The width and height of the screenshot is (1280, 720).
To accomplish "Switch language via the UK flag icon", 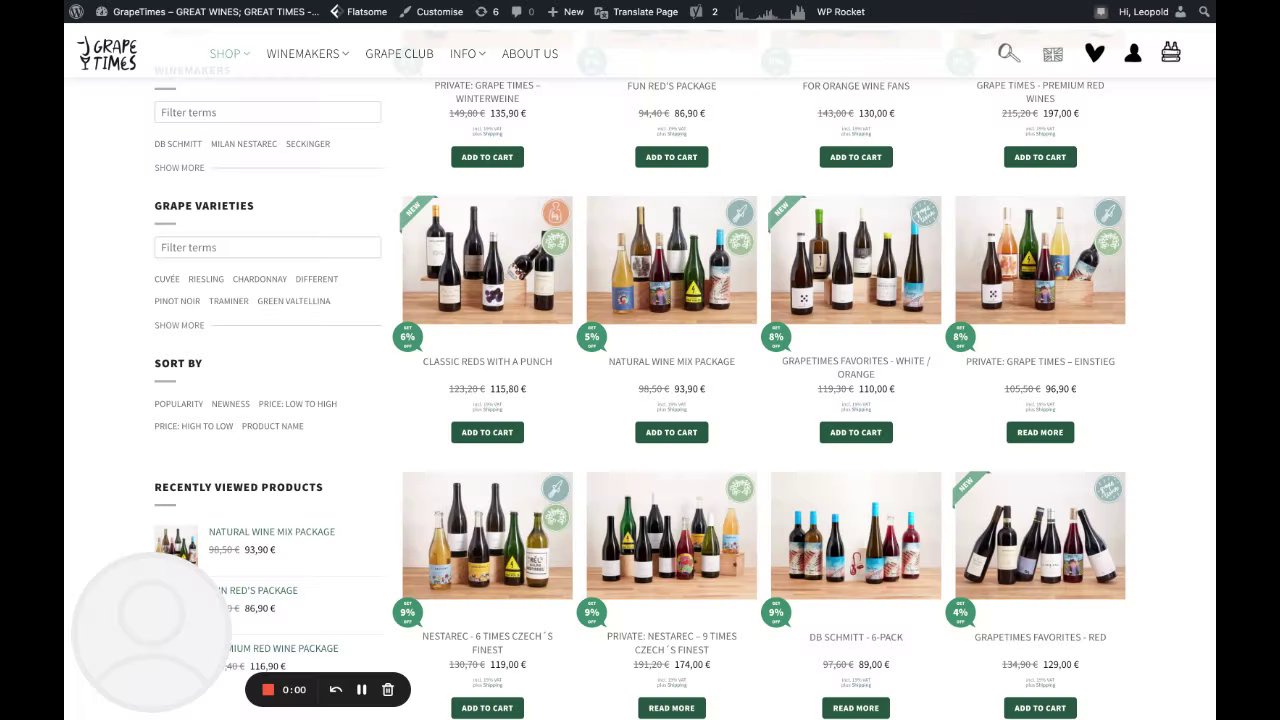I will tap(1052, 54).
